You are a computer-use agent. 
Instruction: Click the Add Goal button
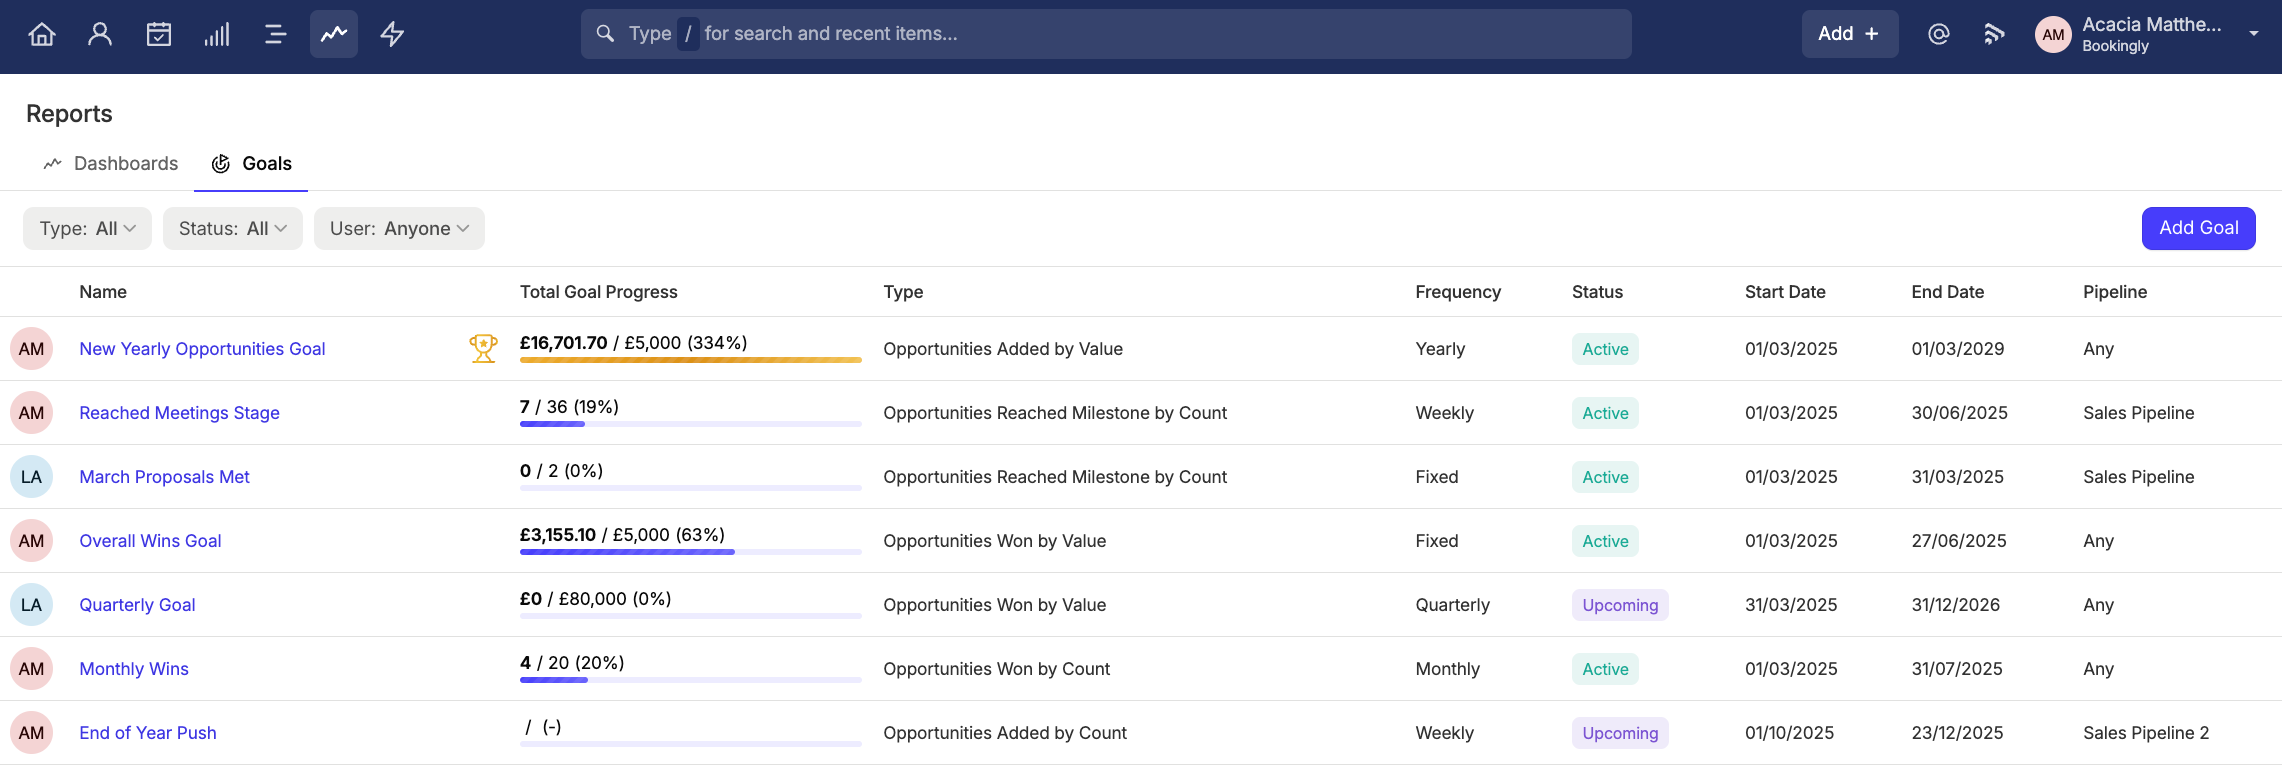(x=2198, y=228)
